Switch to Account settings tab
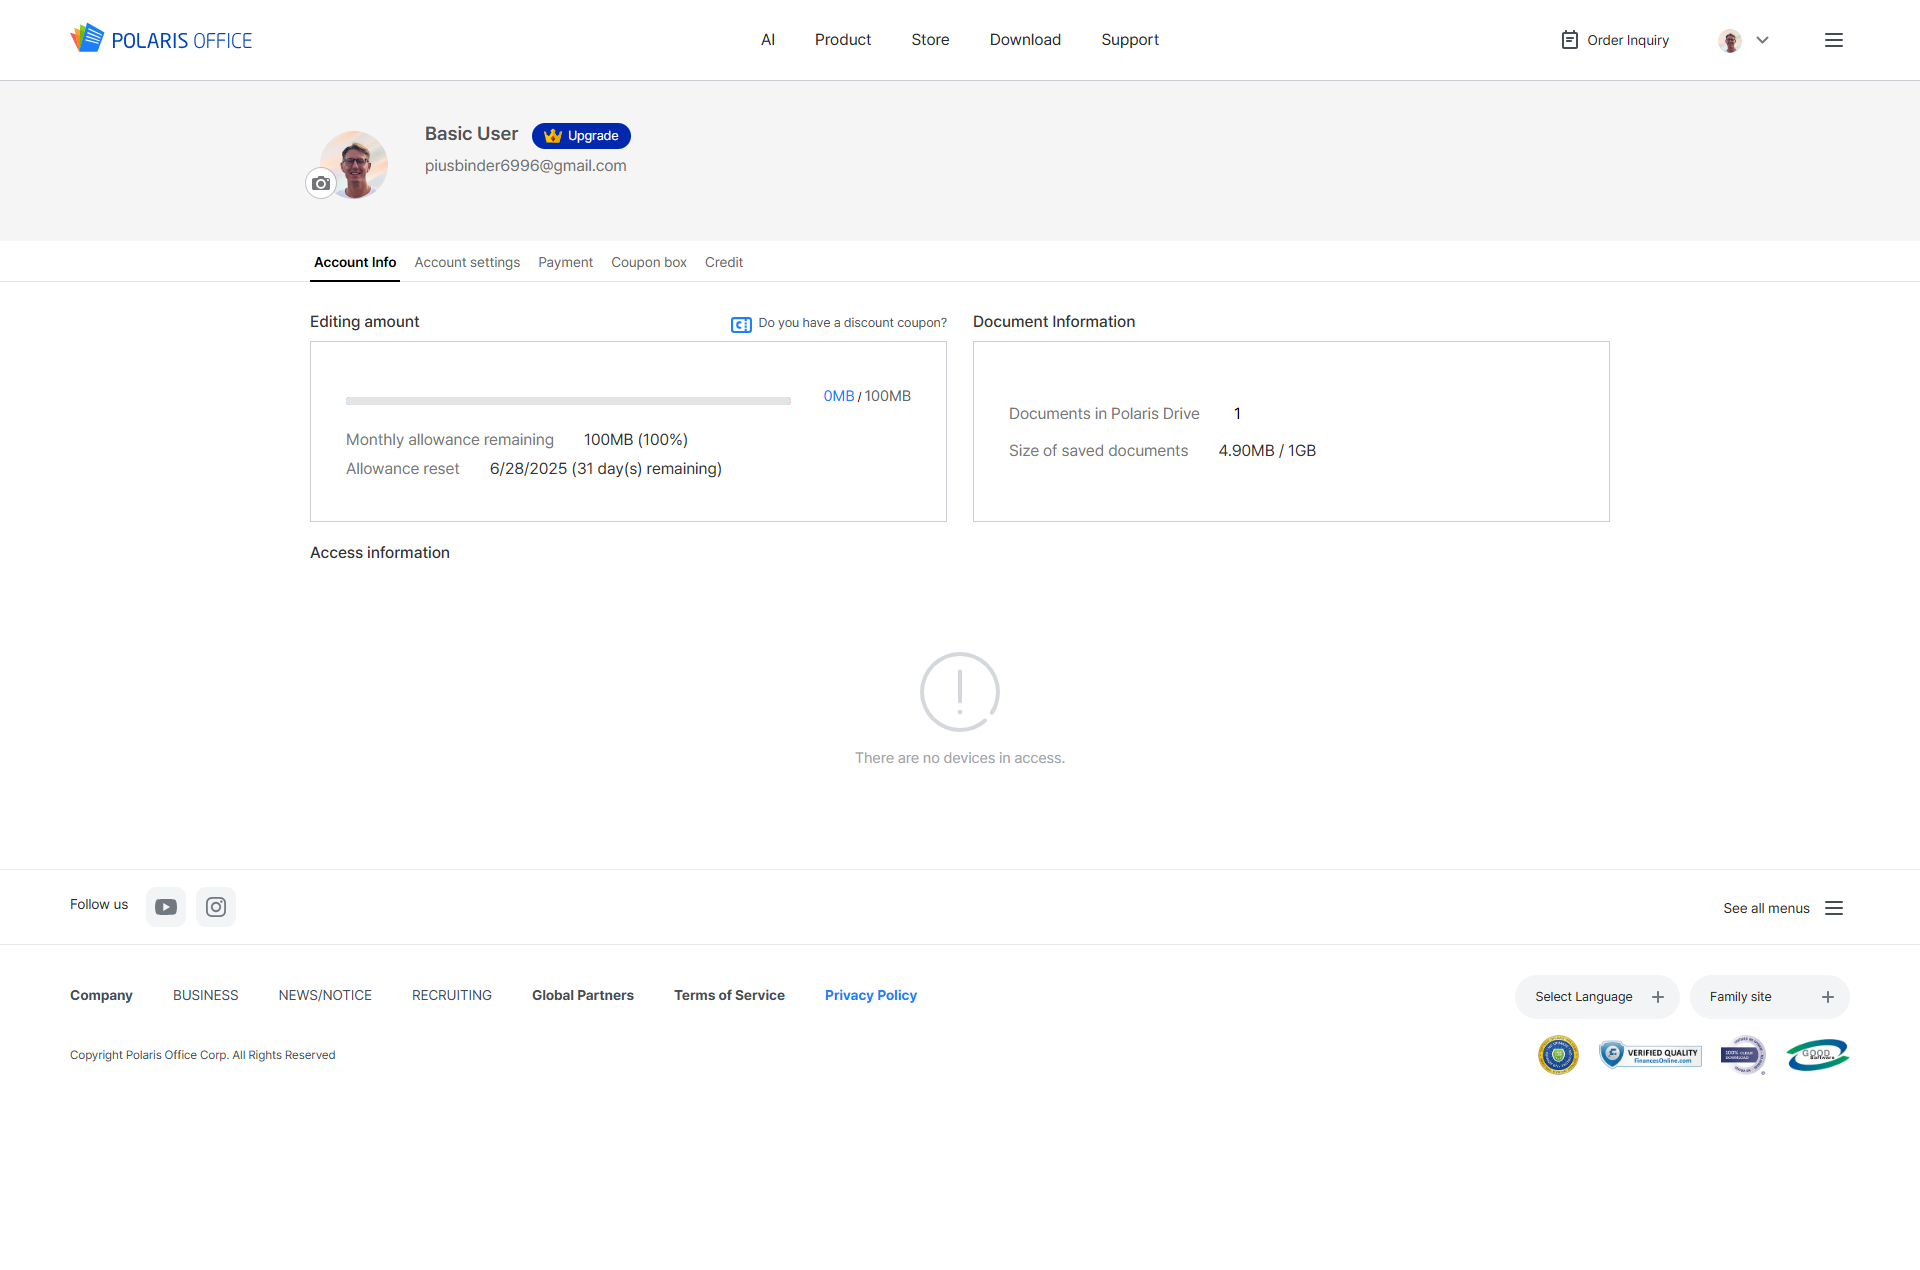Viewport: 1920px width, 1270px height. point(467,262)
